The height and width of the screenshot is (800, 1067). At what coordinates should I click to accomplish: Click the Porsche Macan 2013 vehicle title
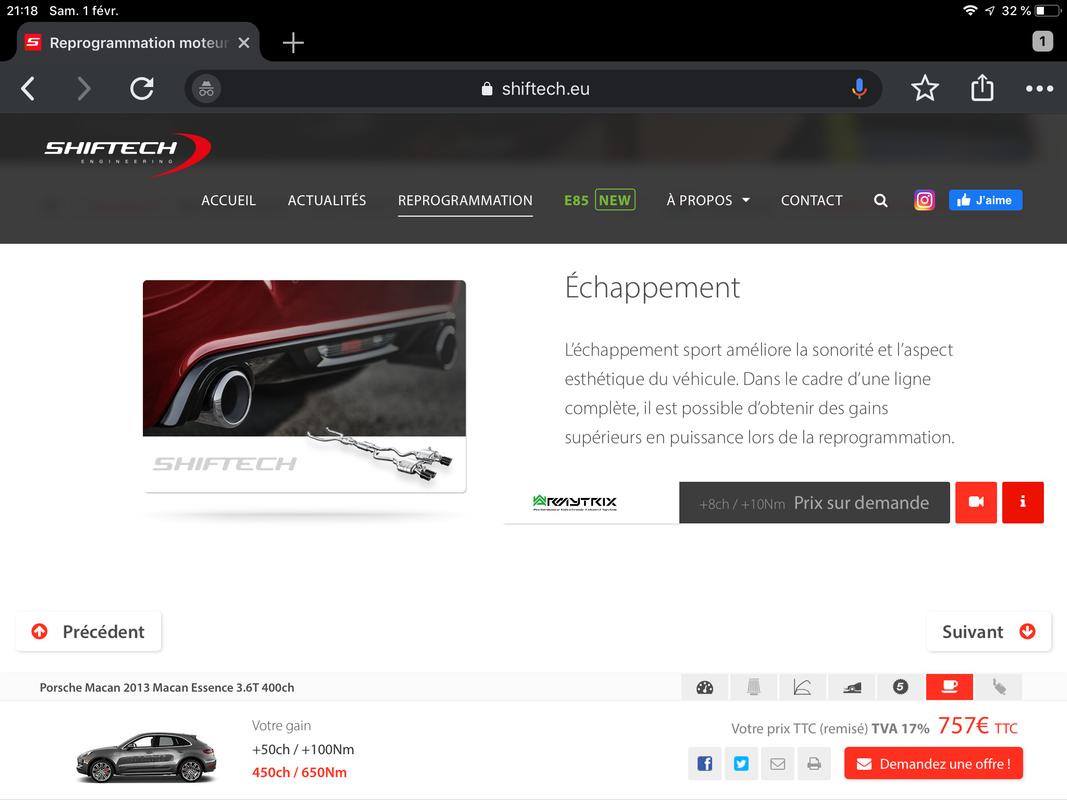point(167,688)
